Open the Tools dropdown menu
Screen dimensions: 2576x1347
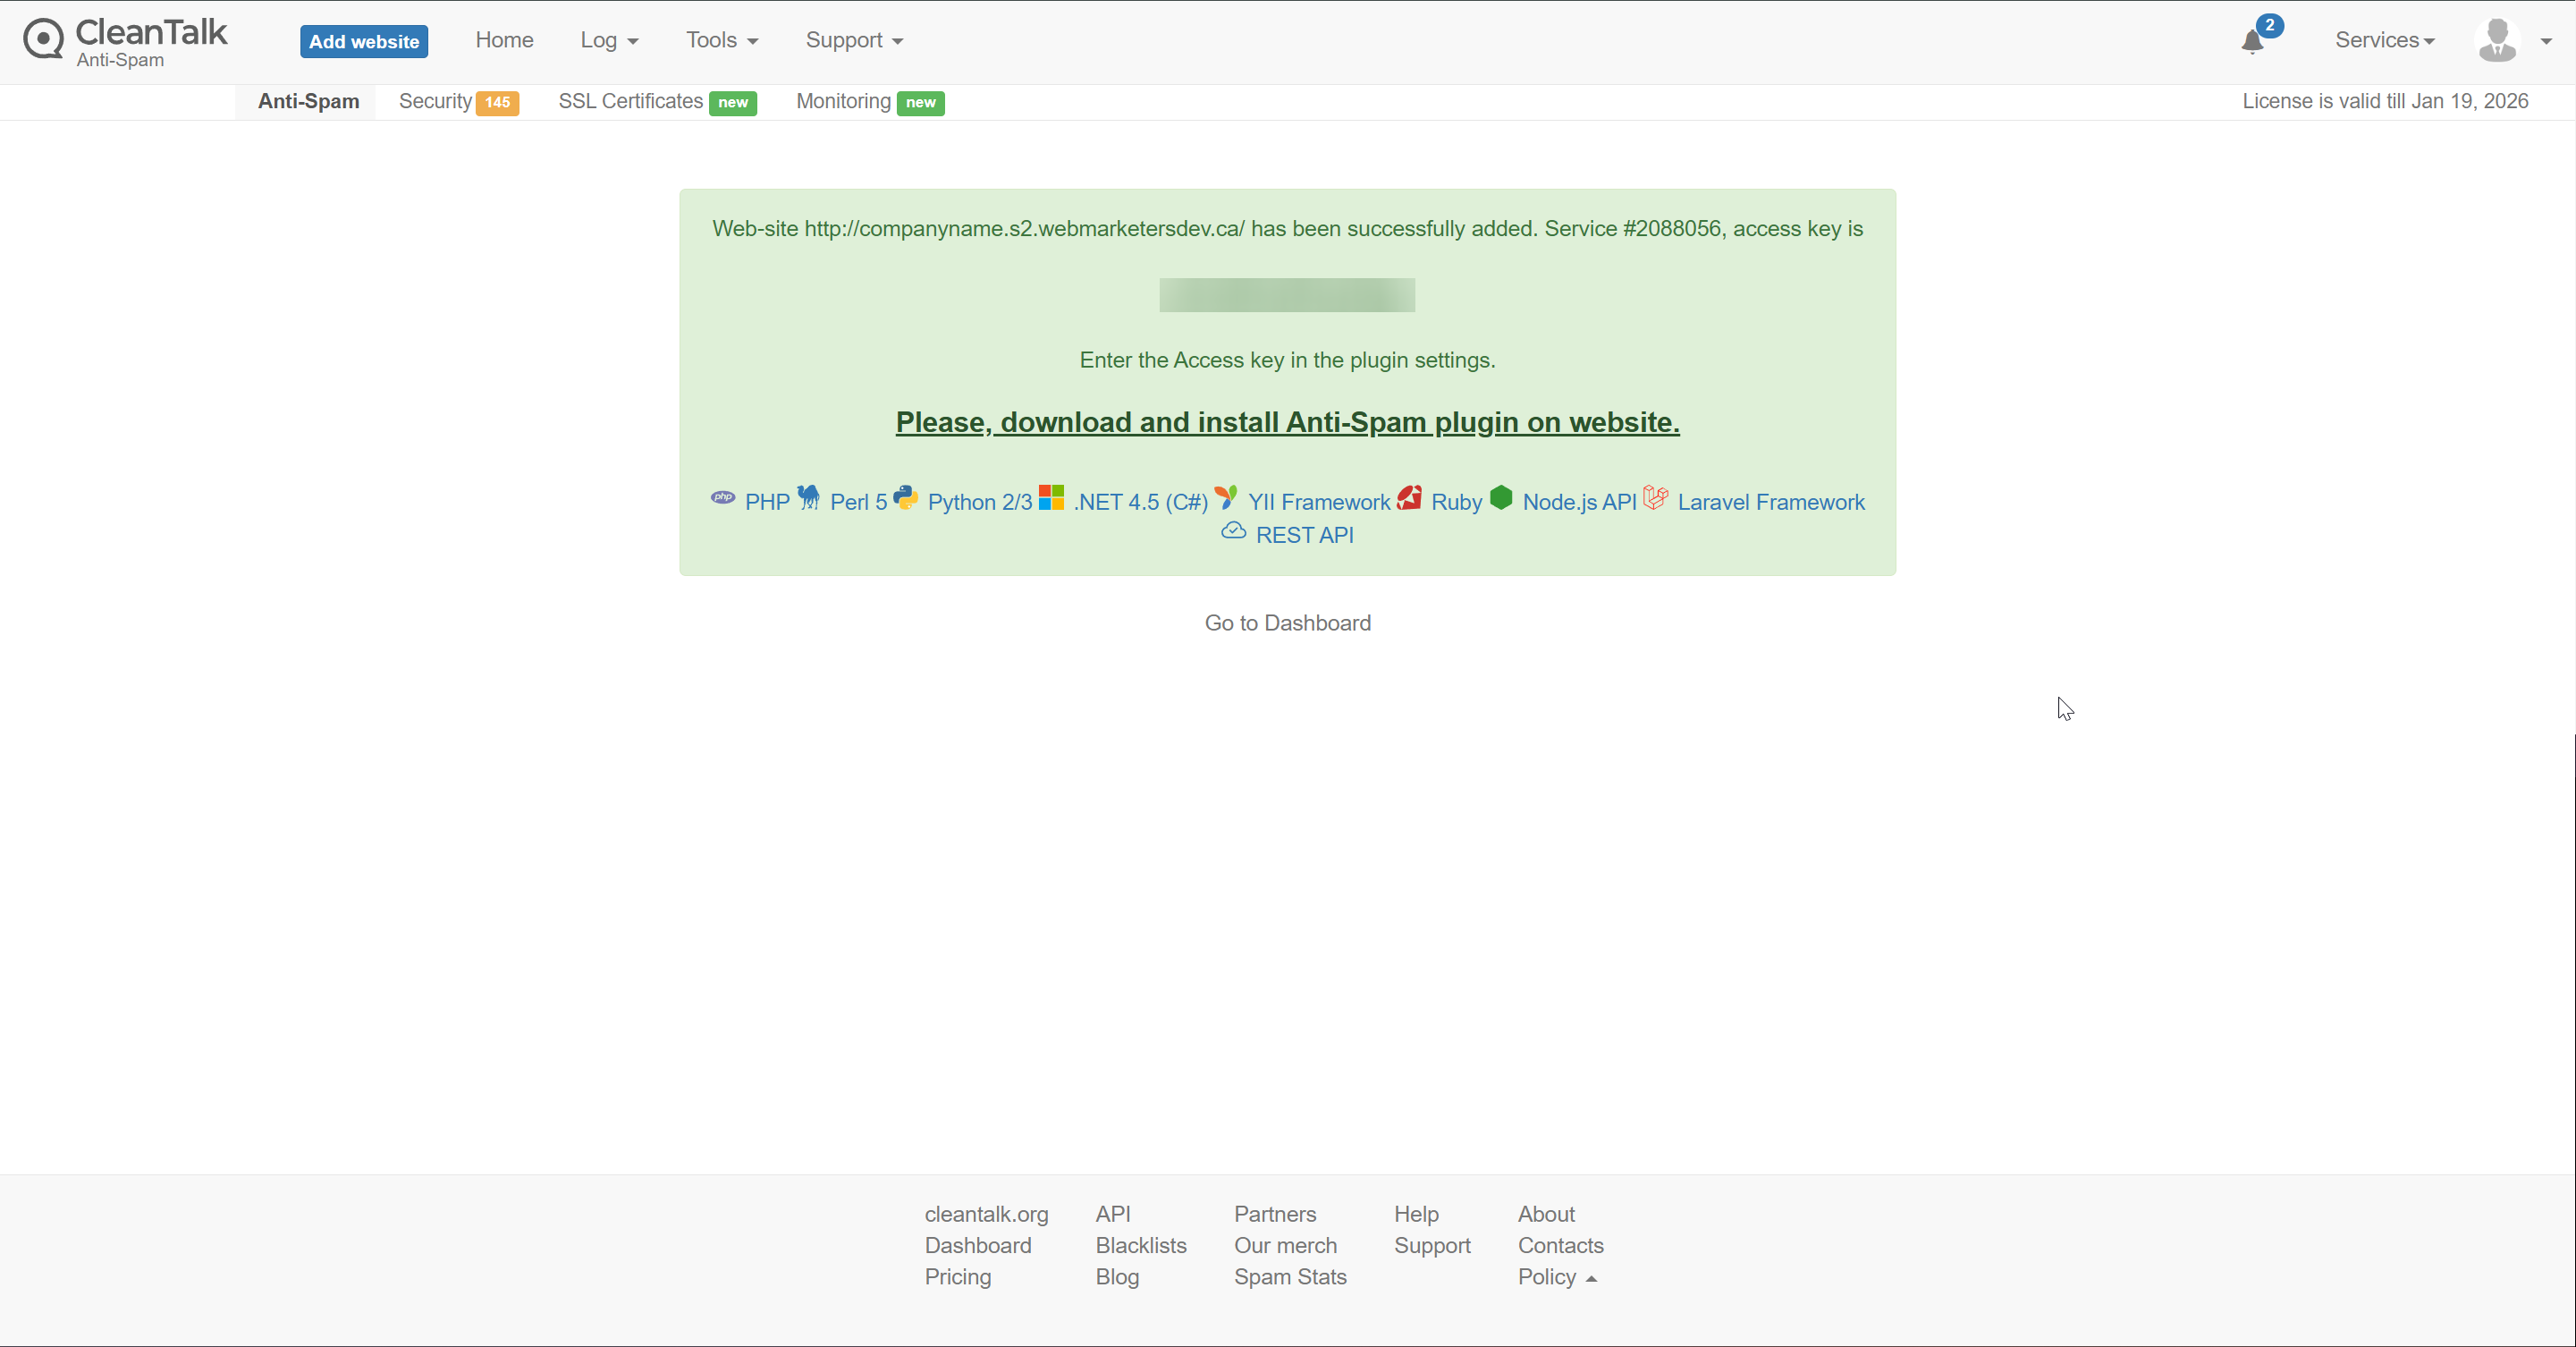pyautogui.click(x=721, y=41)
